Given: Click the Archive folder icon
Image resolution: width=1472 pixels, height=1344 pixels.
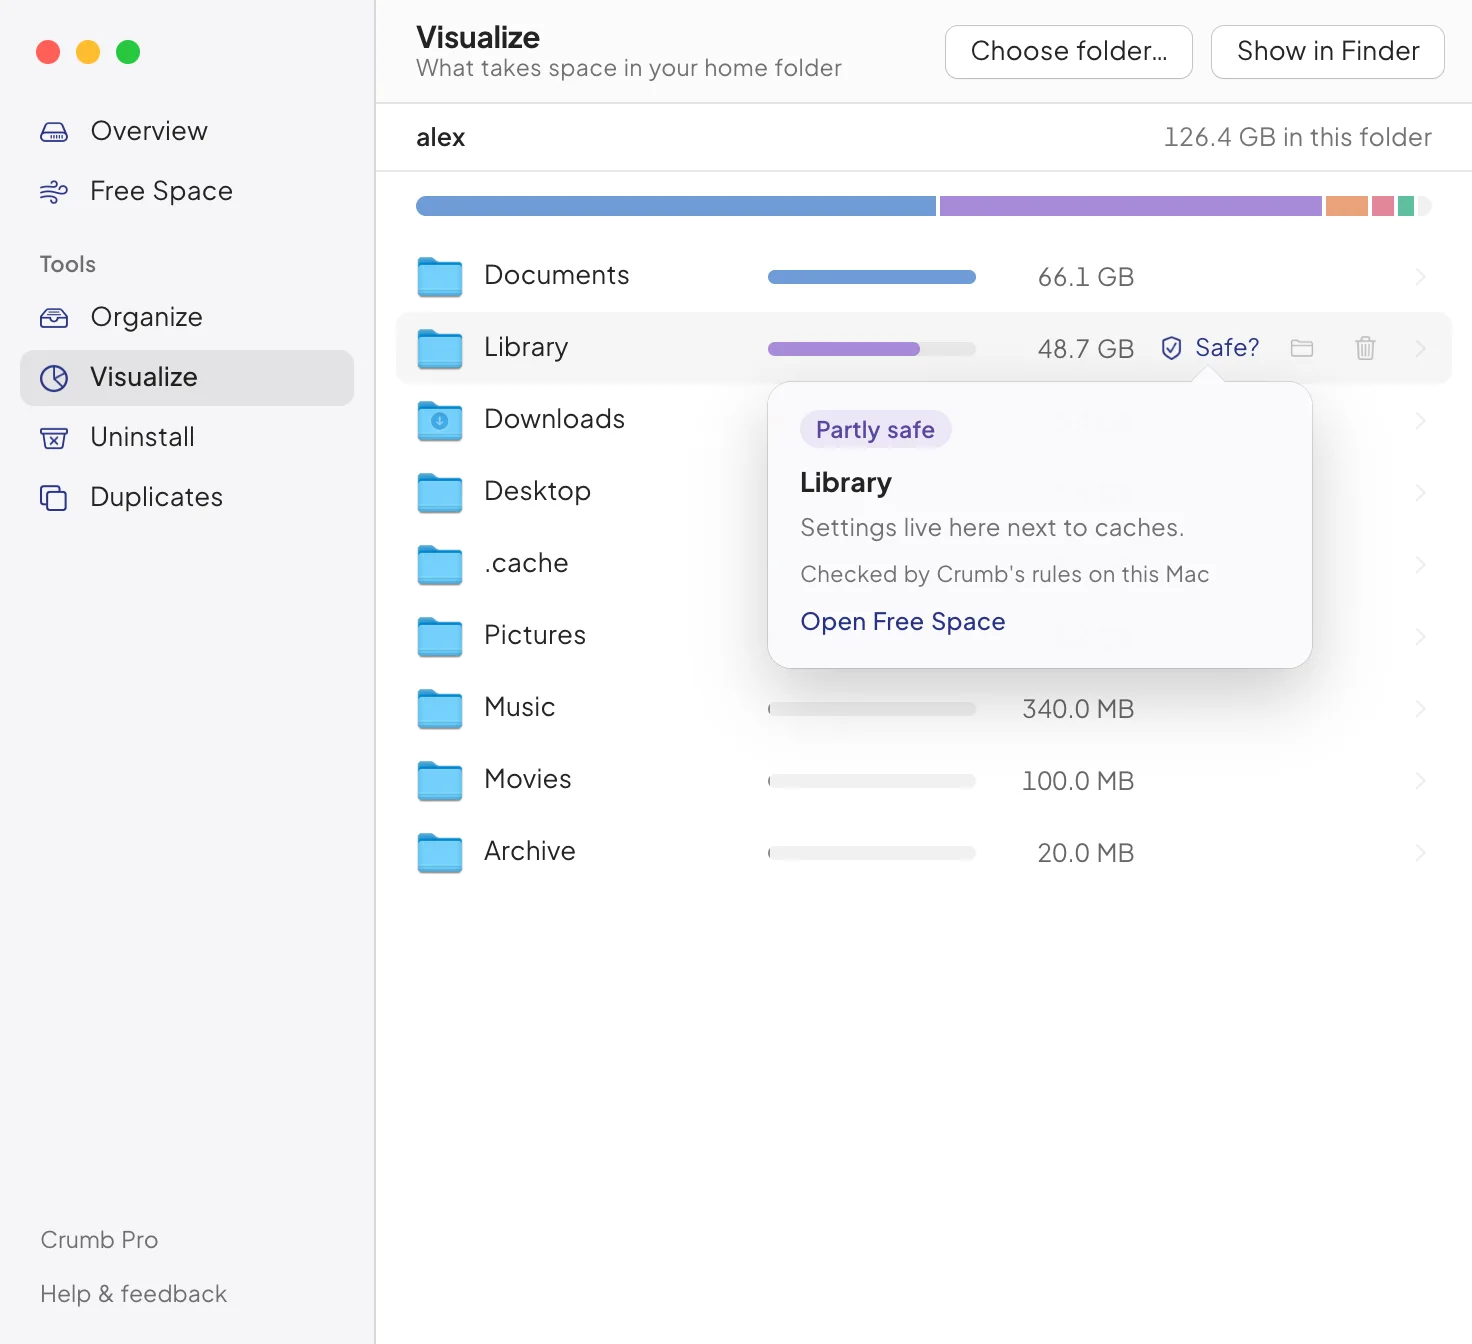Looking at the screenshot, I should [440, 853].
